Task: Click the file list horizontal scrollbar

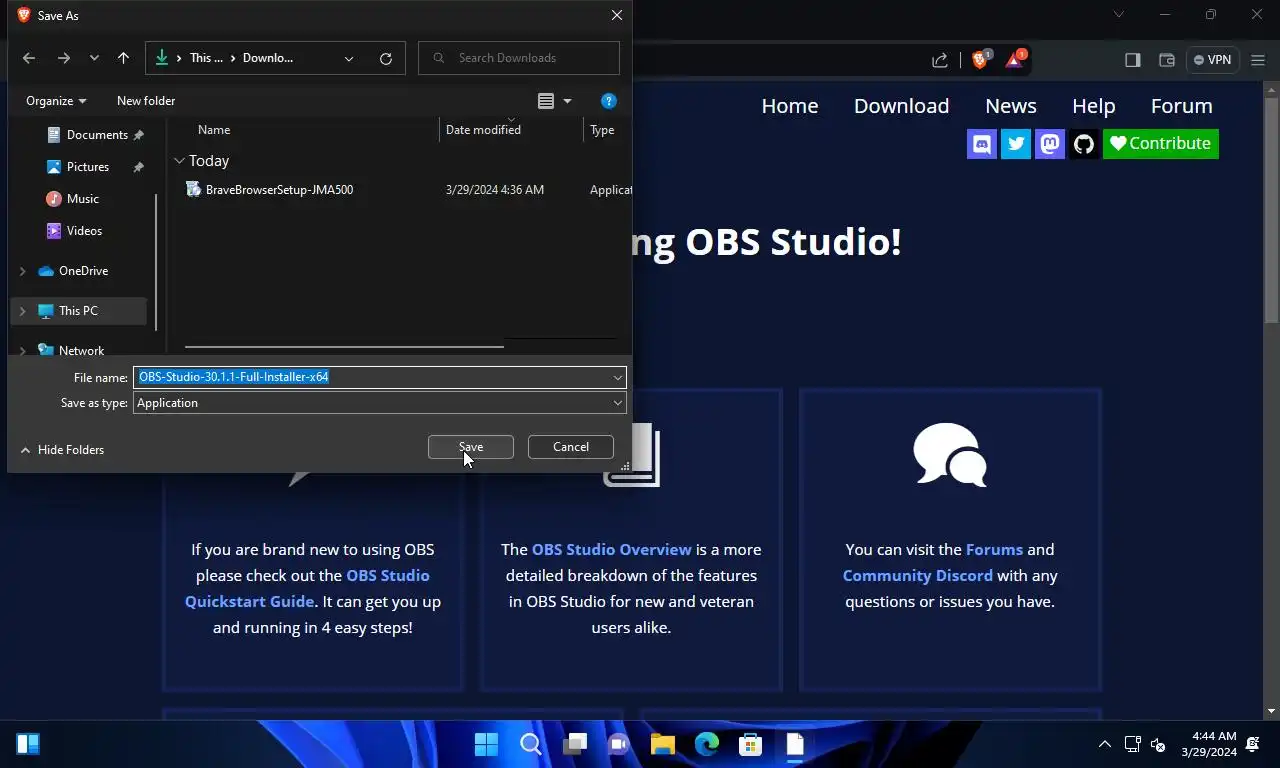Action: (344, 347)
